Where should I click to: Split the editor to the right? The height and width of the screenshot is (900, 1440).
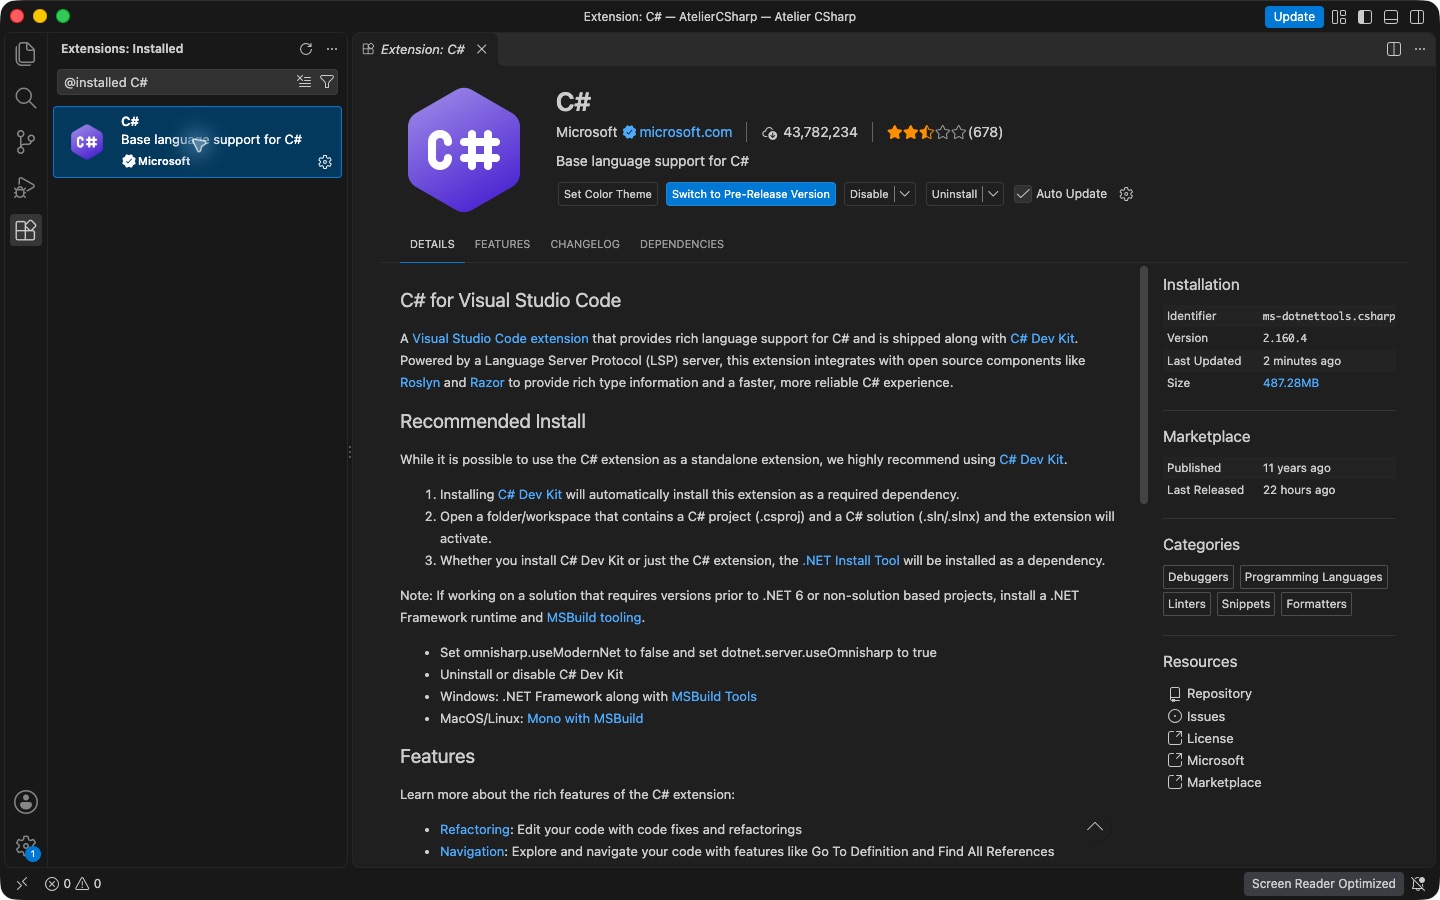pyautogui.click(x=1394, y=49)
